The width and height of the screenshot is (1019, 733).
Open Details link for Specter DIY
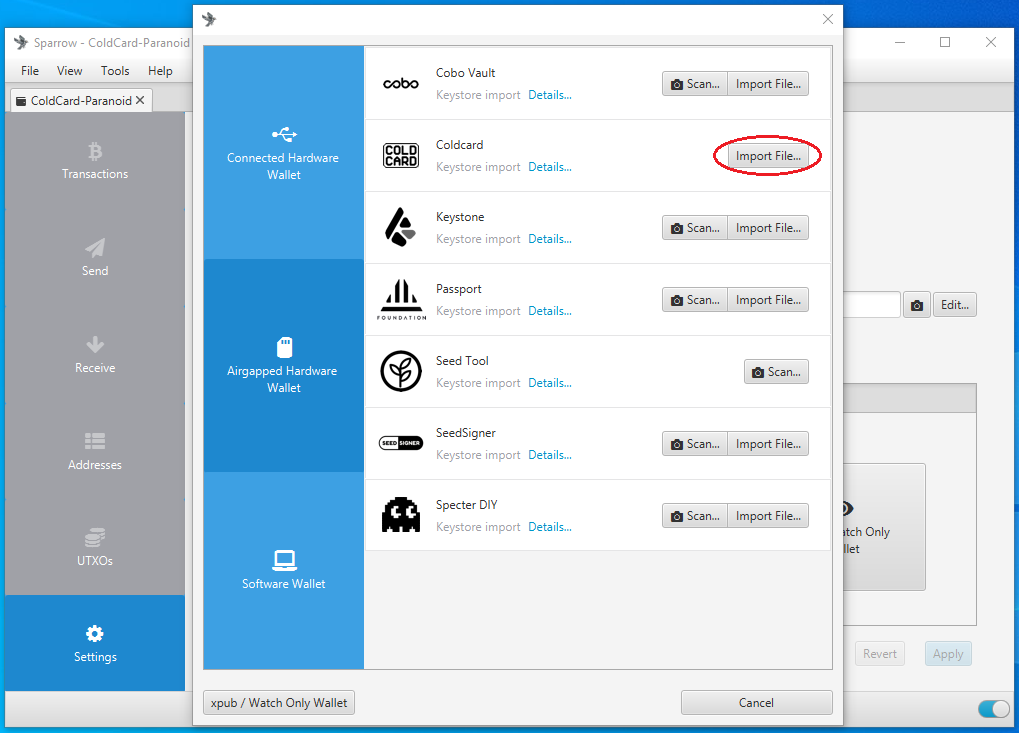[550, 527]
